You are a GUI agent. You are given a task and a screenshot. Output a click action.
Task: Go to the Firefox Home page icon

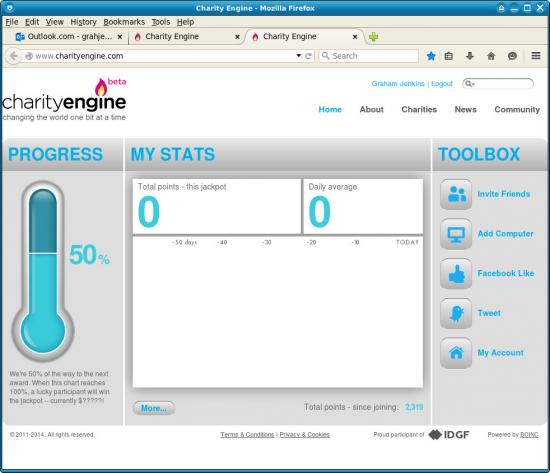(x=491, y=56)
